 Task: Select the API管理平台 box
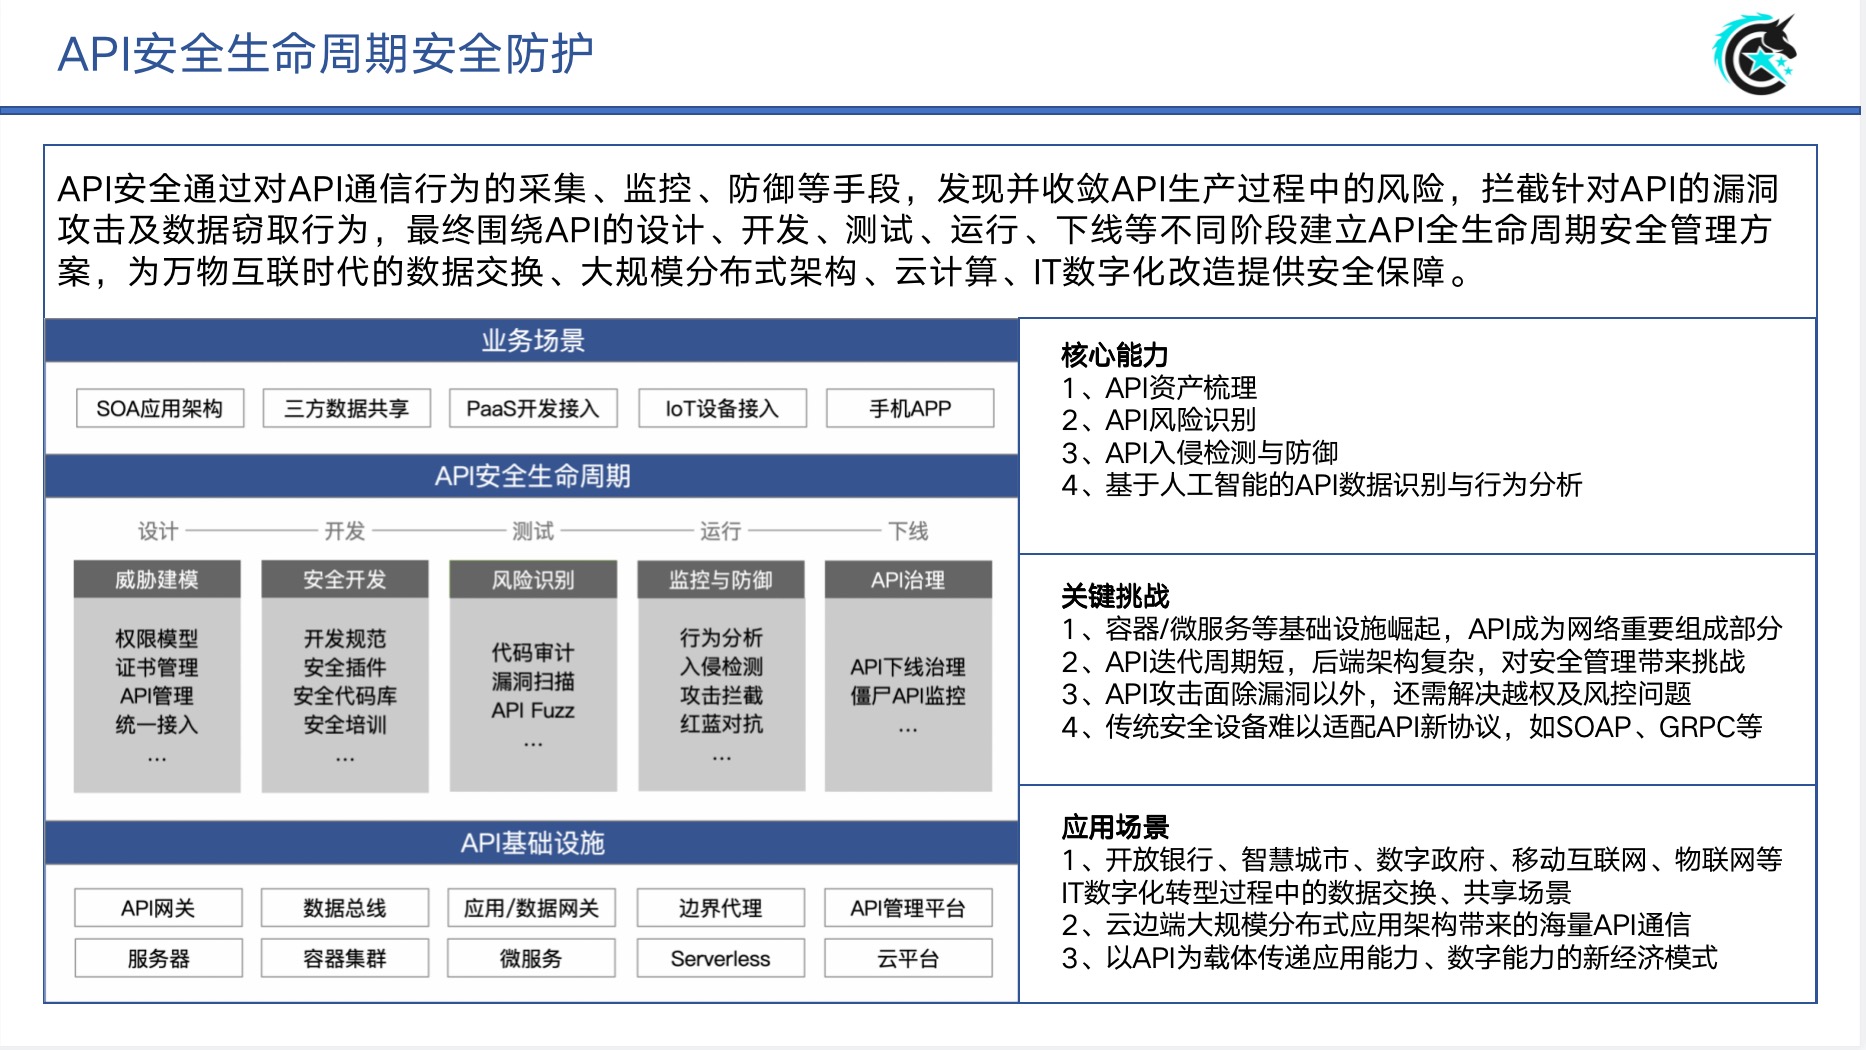click(x=908, y=908)
